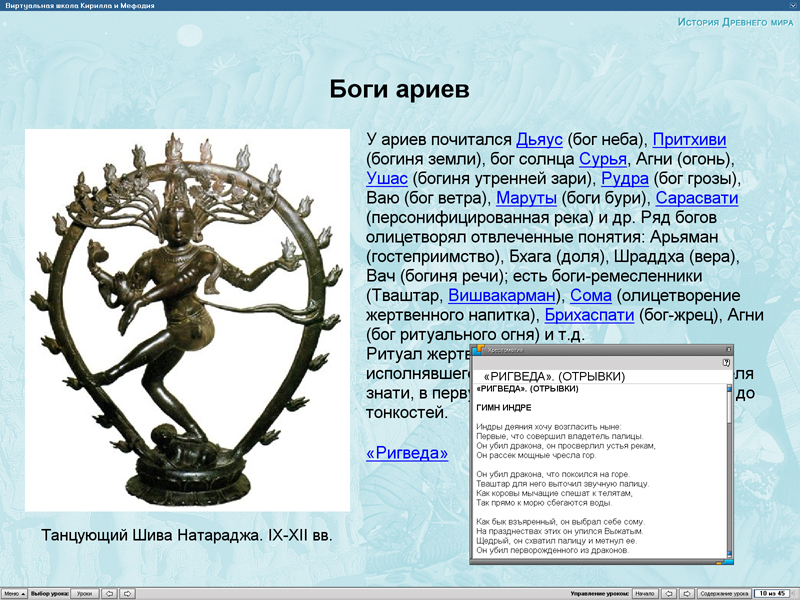This screenshot has width=800, height=600.
Task: Open the Вишвакарман link
Action: (x=502, y=295)
